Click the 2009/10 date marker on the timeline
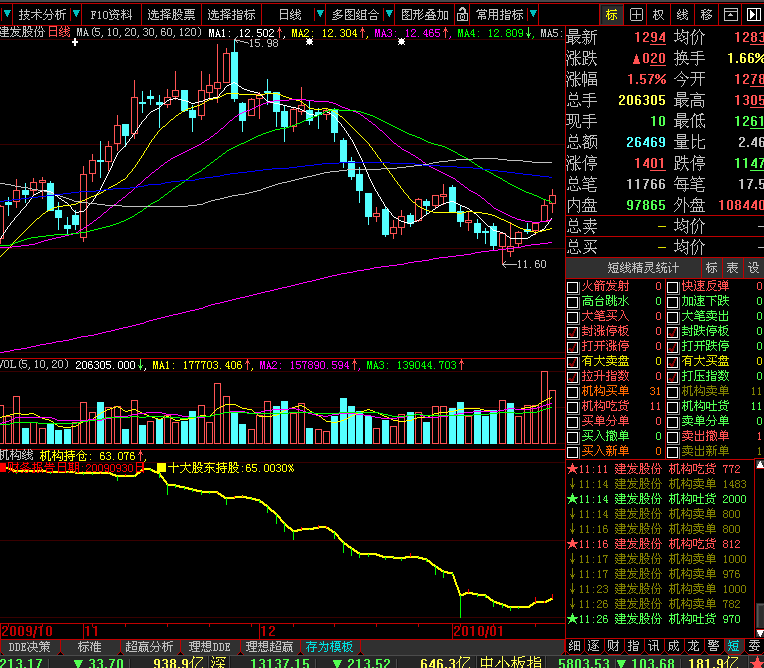Viewport: 764px width, 668px height. (27, 631)
